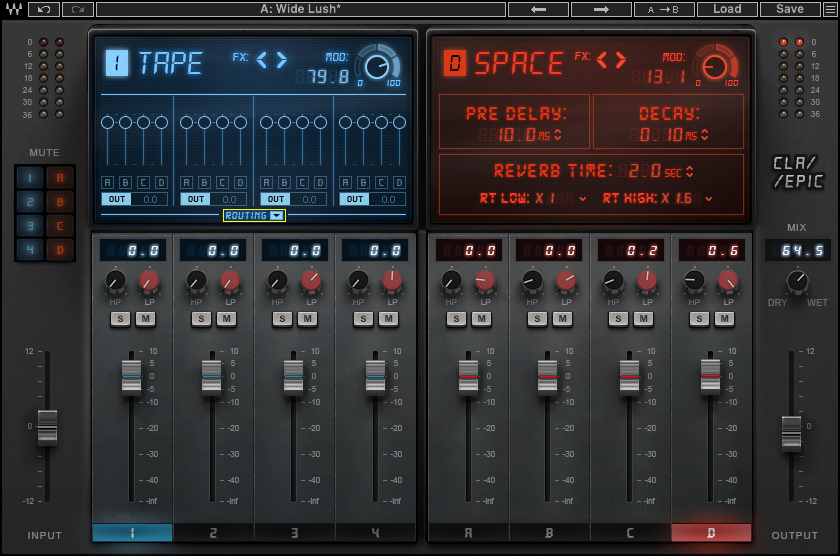This screenshot has width=840, height=556.
Task: Route delay 3 to reverb C
Action: (302, 183)
